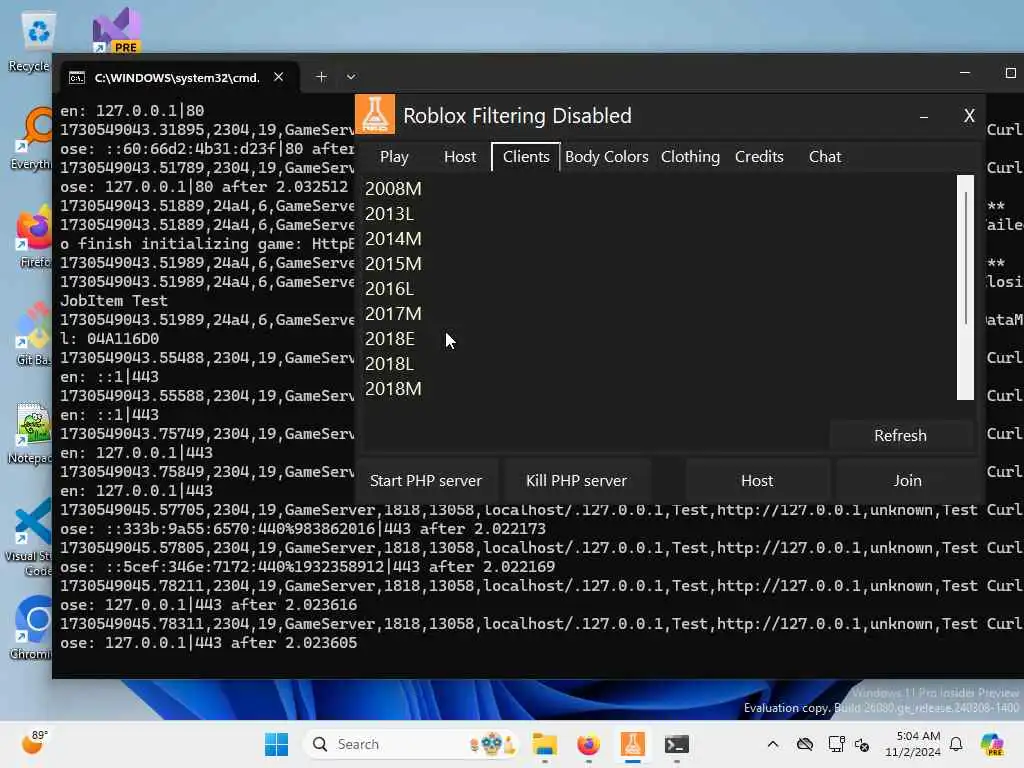
Task: Open the Chromium desktop shortcut
Action: tap(31, 628)
